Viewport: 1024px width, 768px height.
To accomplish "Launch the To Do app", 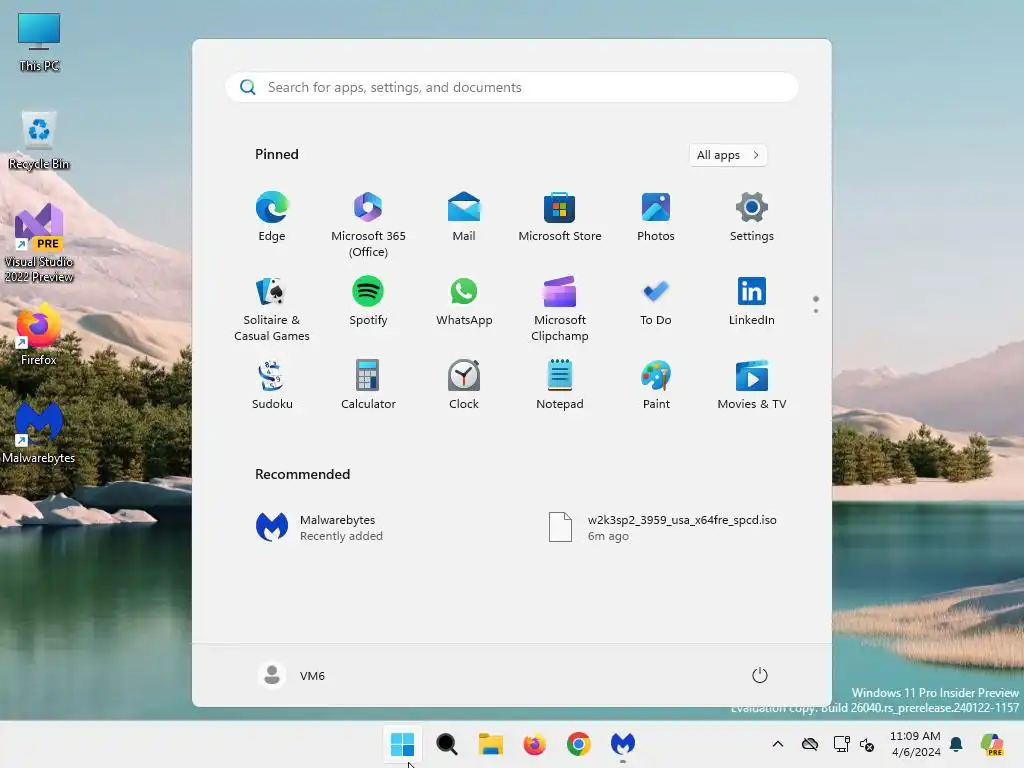I will click(656, 301).
